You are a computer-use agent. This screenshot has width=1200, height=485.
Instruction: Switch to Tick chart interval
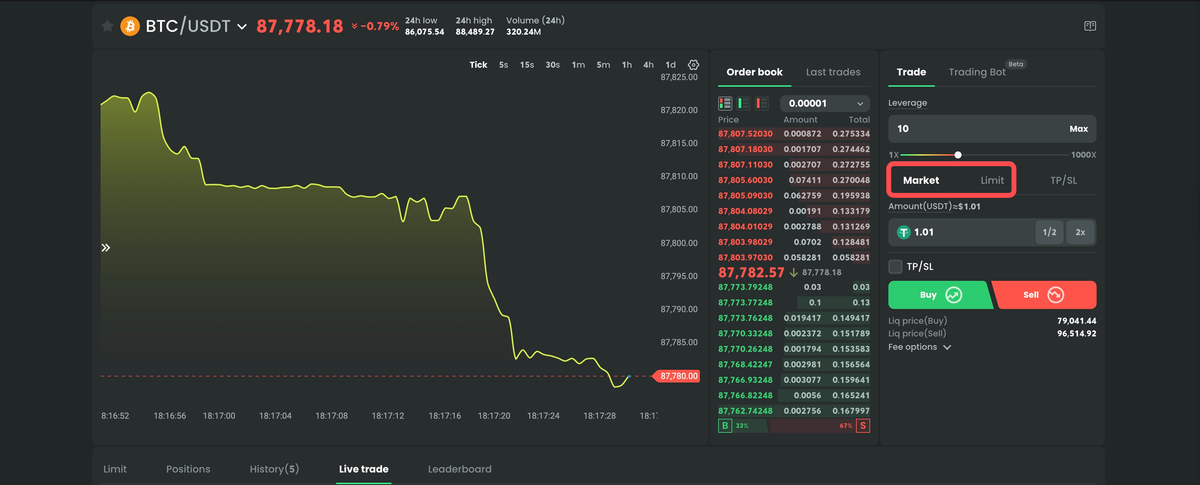478,65
